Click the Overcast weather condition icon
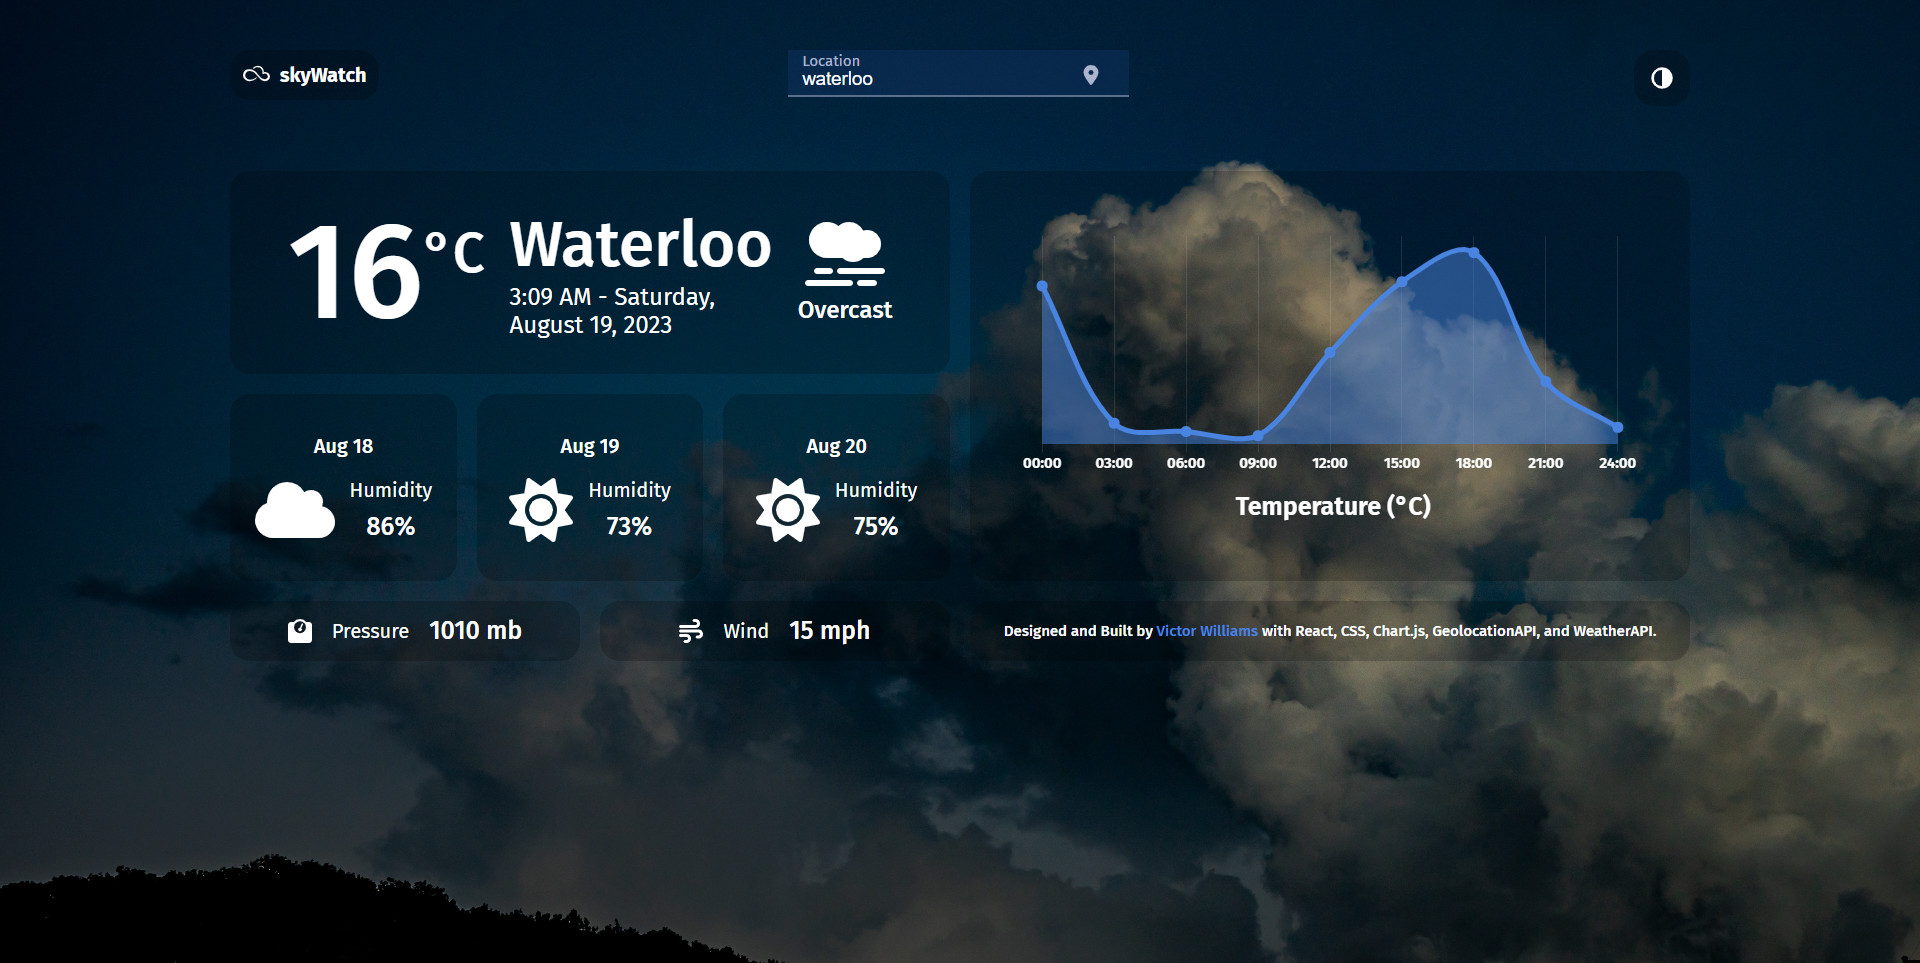This screenshot has width=1920, height=963. tap(845, 254)
